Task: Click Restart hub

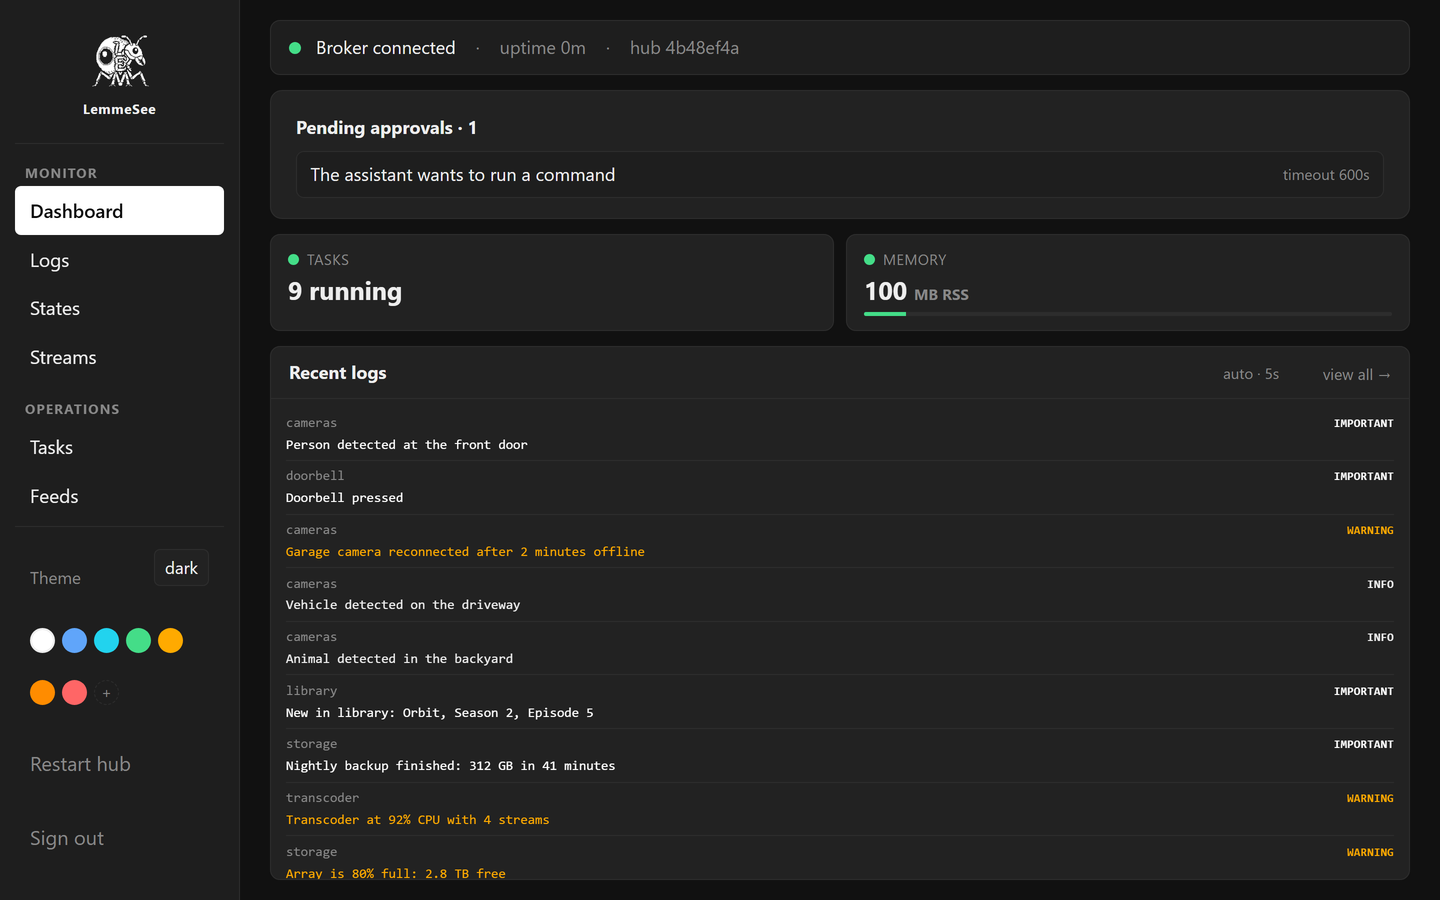Action: [80, 764]
